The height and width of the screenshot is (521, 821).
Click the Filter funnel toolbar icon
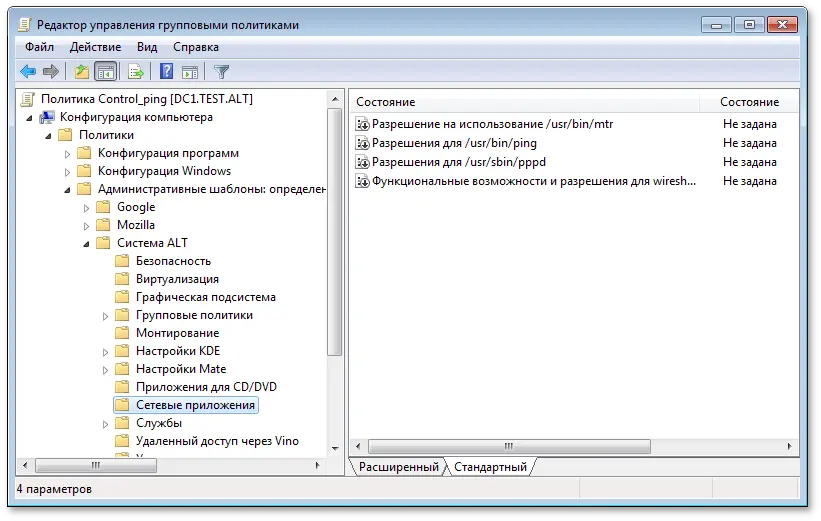point(222,71)
